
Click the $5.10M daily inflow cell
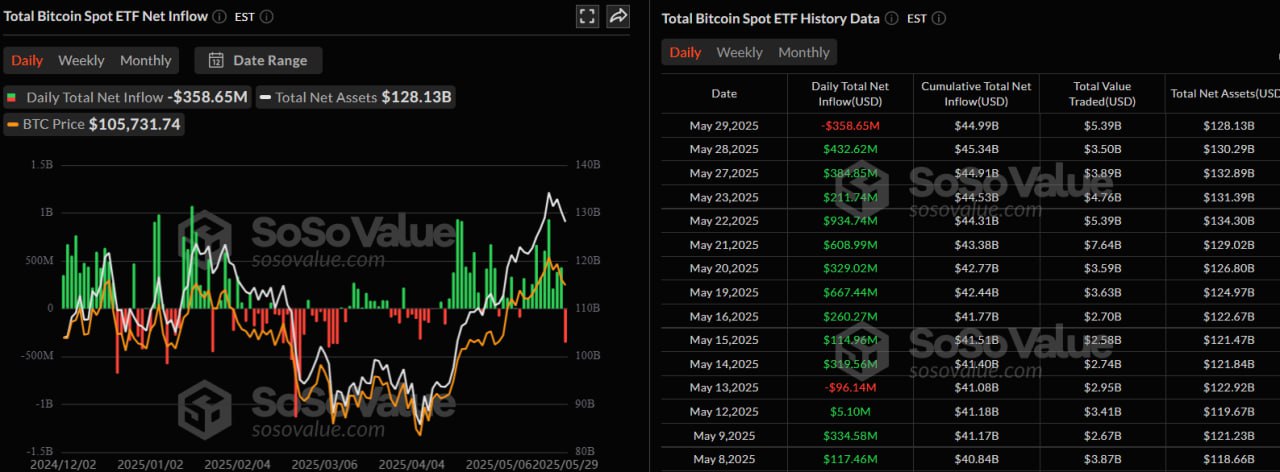[850, 411]
